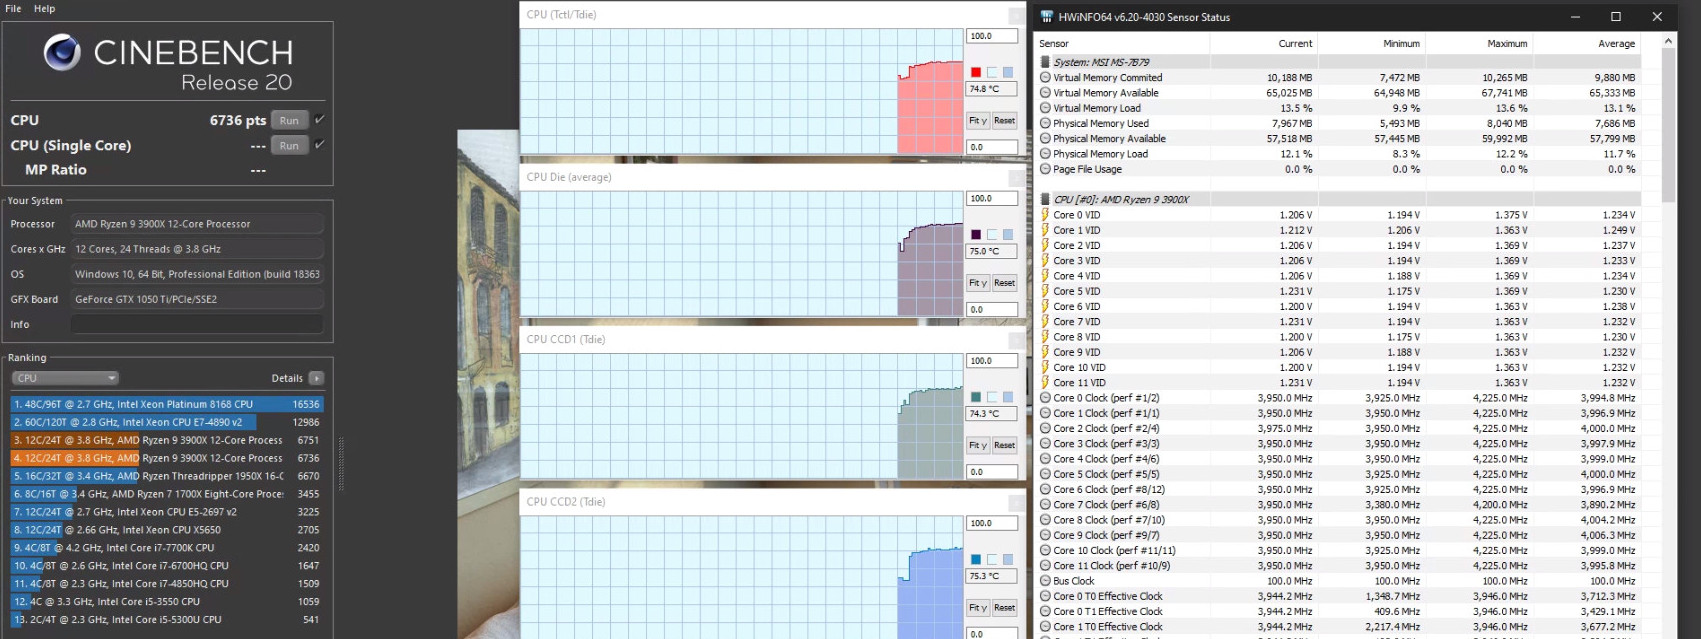Click the Virtual Memory Load row icon
1701x639 pixels.
point(1045,108)
